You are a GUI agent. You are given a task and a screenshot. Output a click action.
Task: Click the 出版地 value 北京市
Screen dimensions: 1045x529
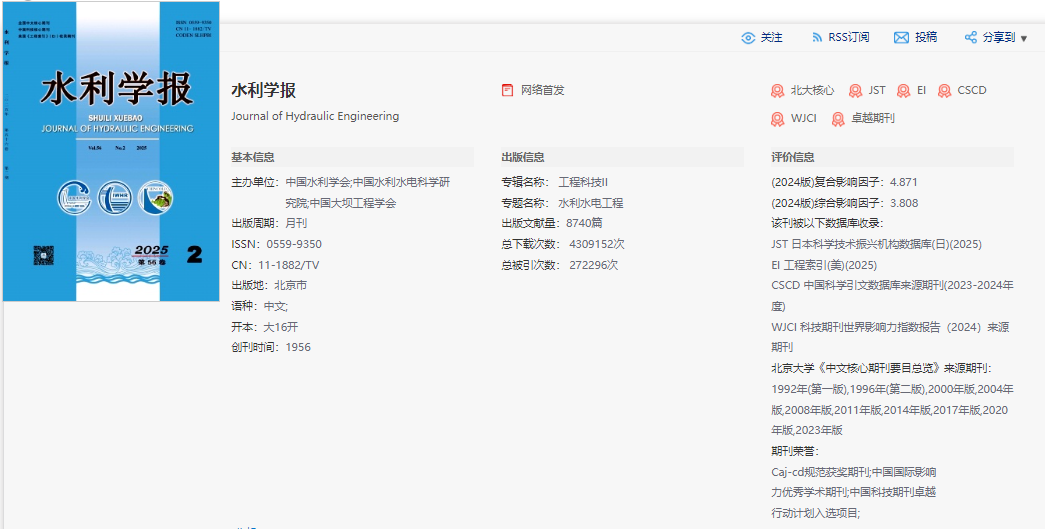291,285
